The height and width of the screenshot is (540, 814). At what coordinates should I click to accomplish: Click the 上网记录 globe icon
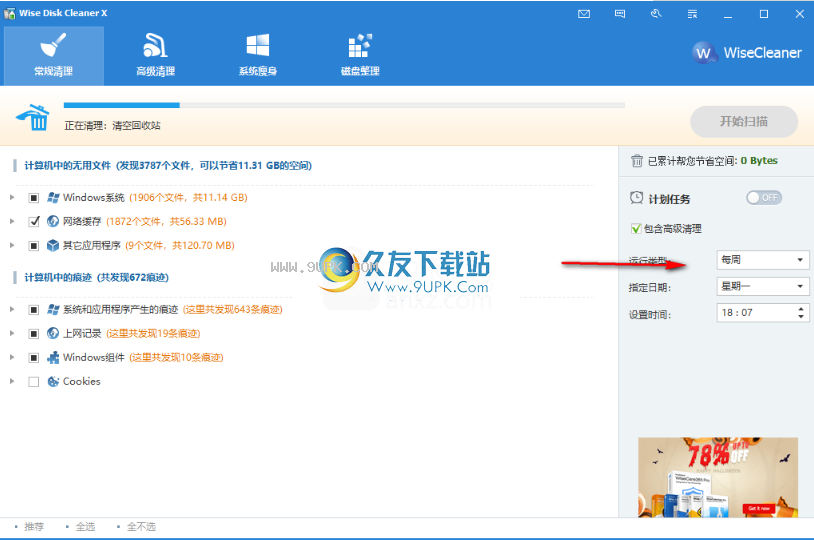click(53, 333)
